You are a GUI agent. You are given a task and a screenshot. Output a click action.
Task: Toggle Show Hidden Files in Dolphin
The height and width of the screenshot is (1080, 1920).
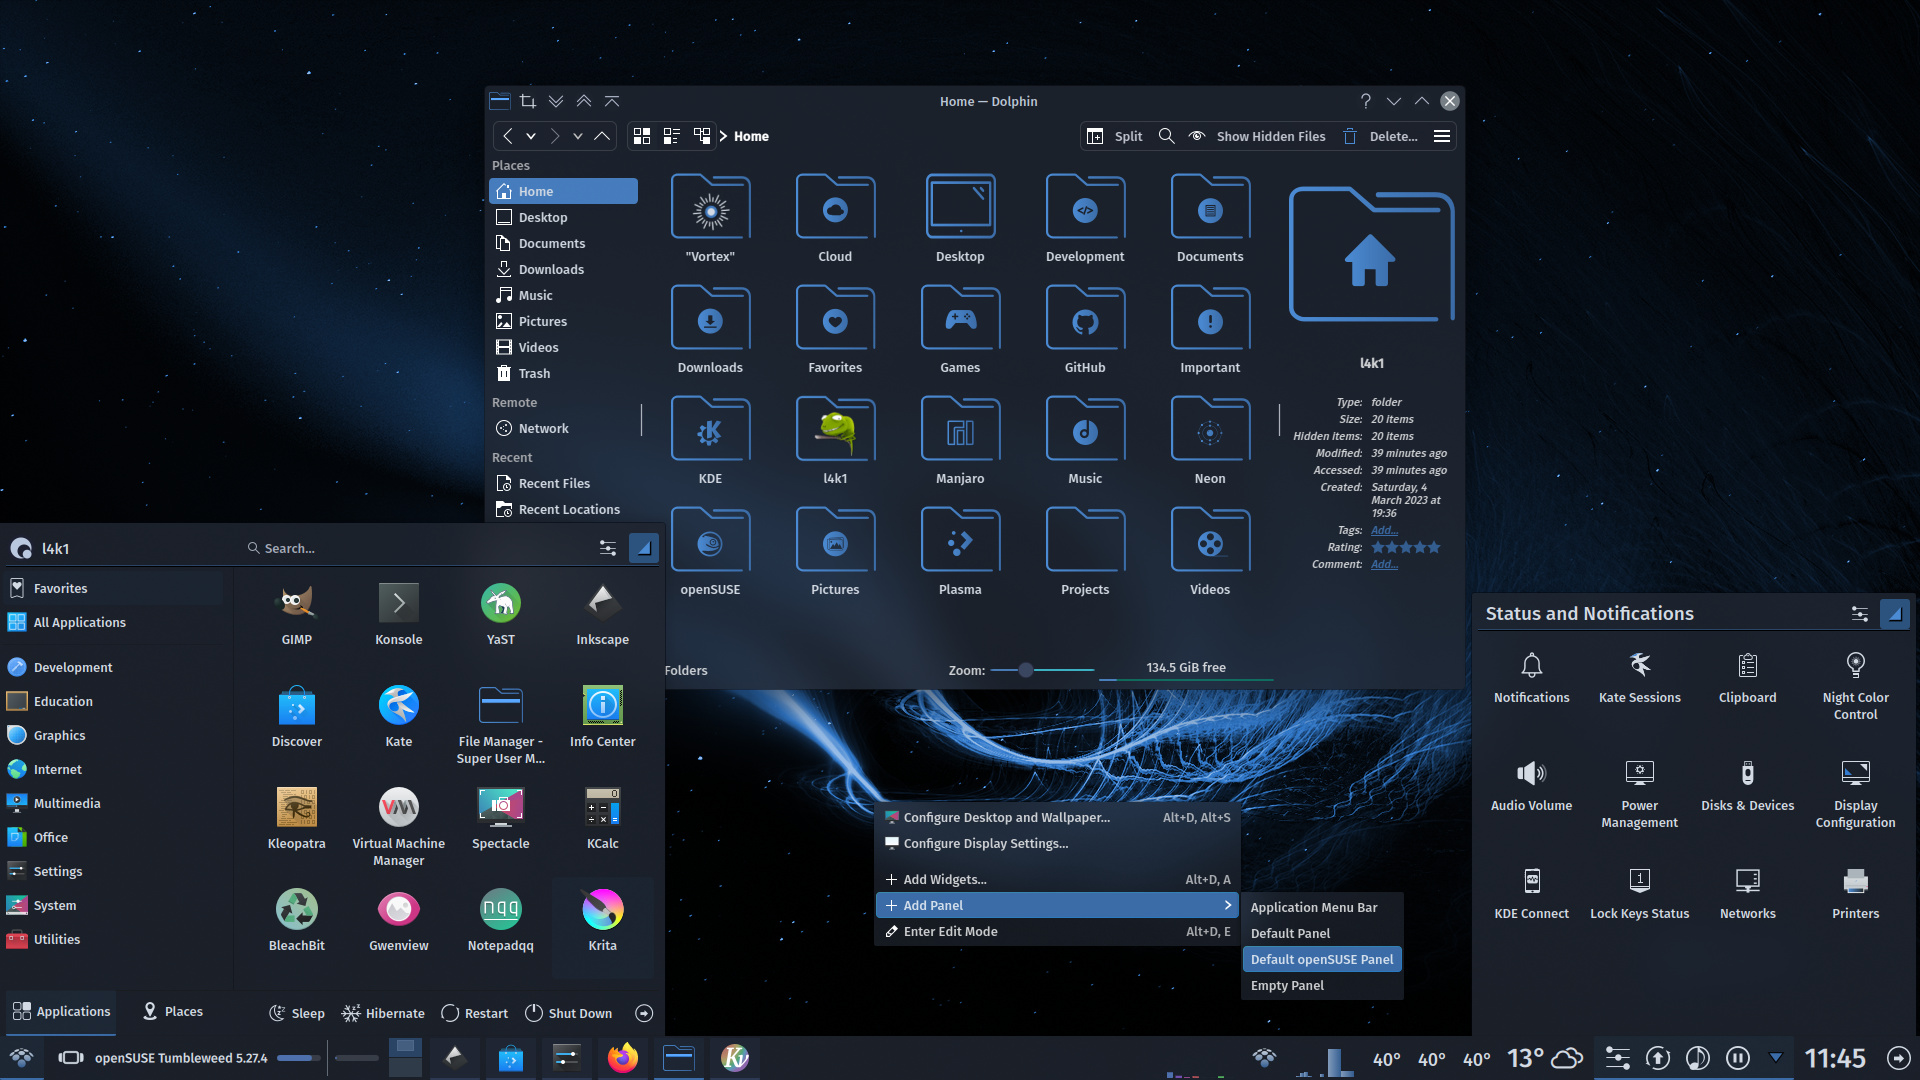coord(1257,136)
